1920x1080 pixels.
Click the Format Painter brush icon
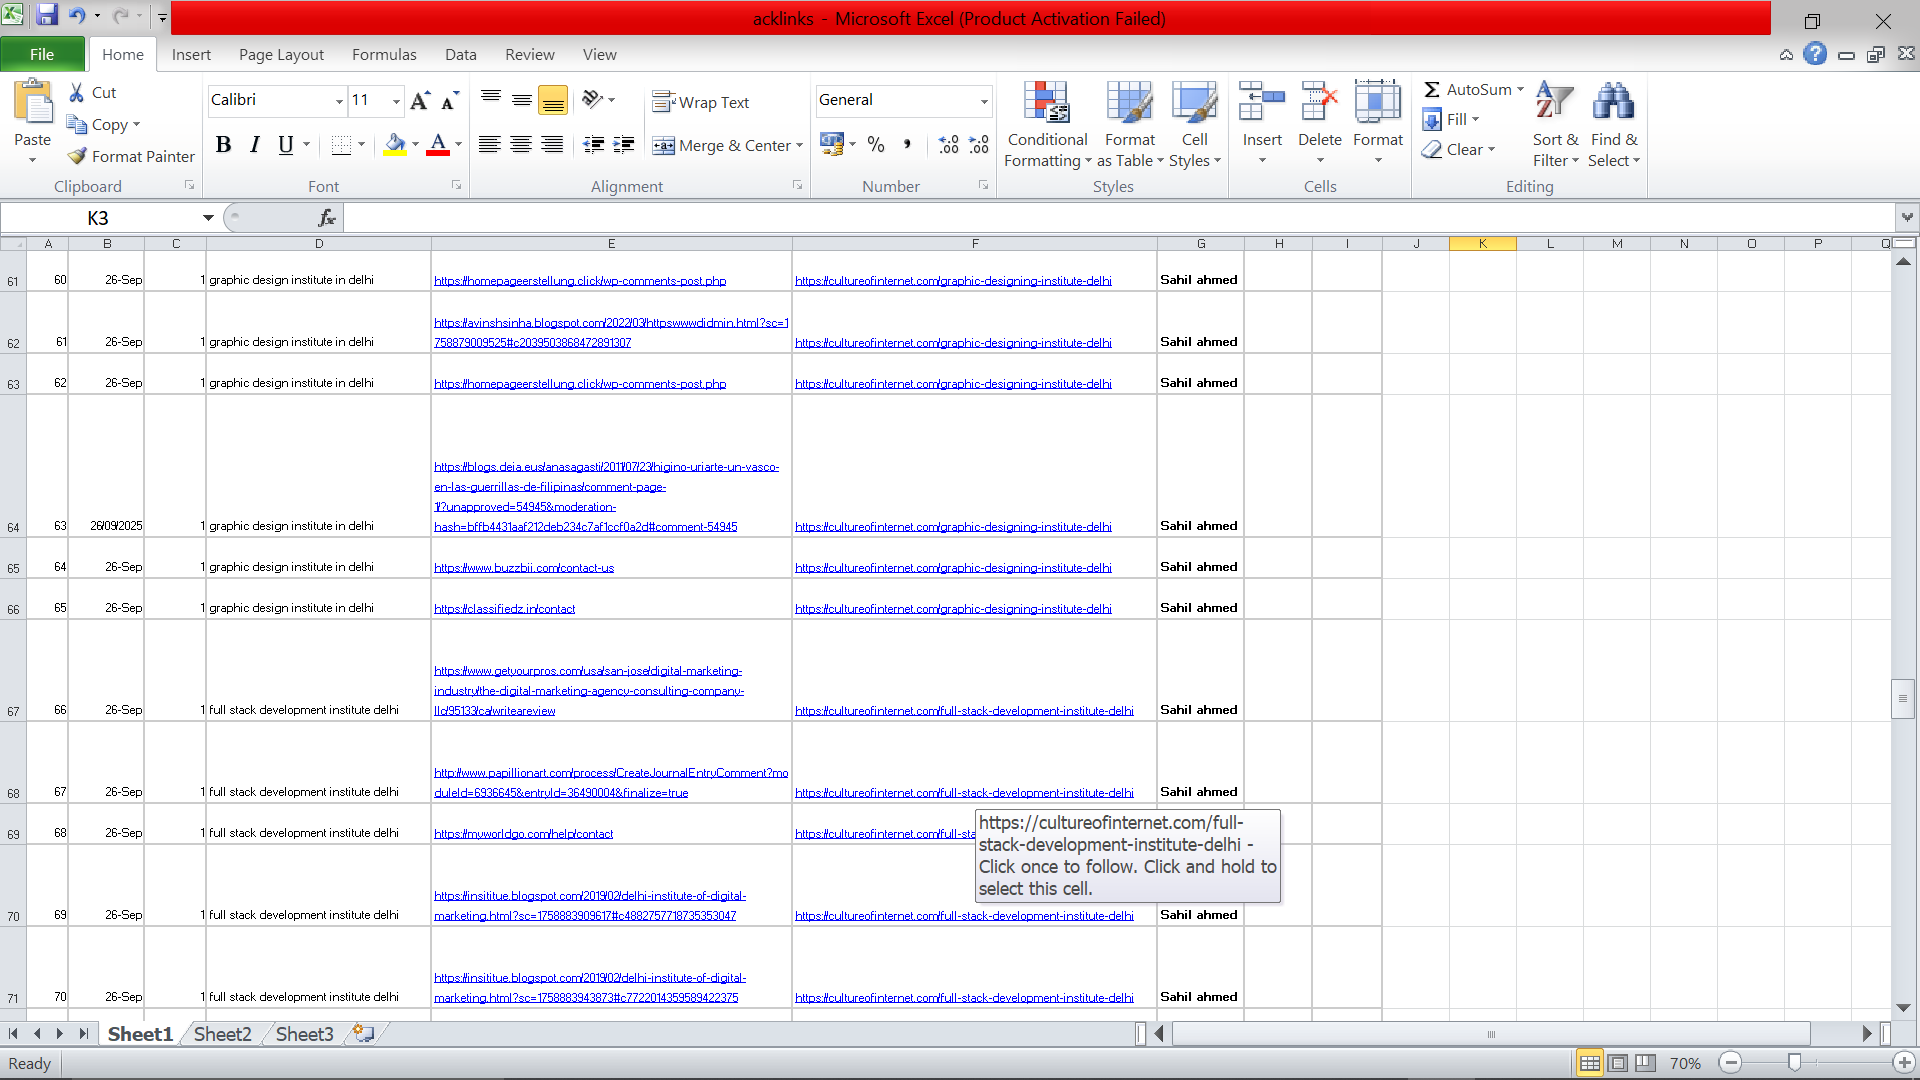78,156
